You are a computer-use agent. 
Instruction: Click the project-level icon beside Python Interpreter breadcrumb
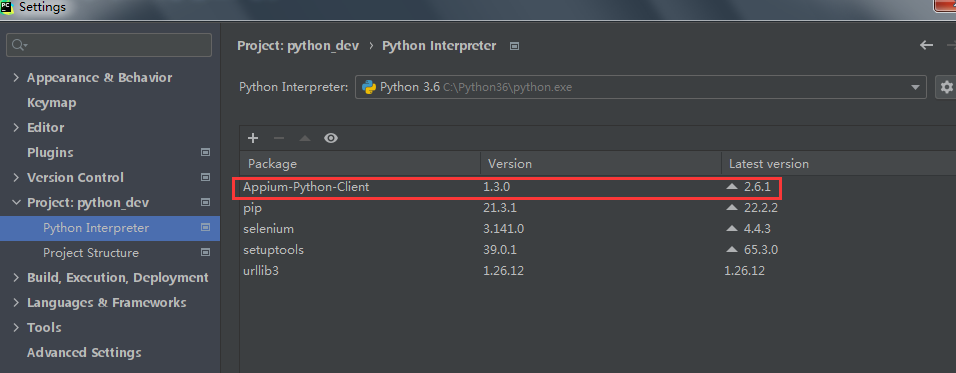[515, 46]
